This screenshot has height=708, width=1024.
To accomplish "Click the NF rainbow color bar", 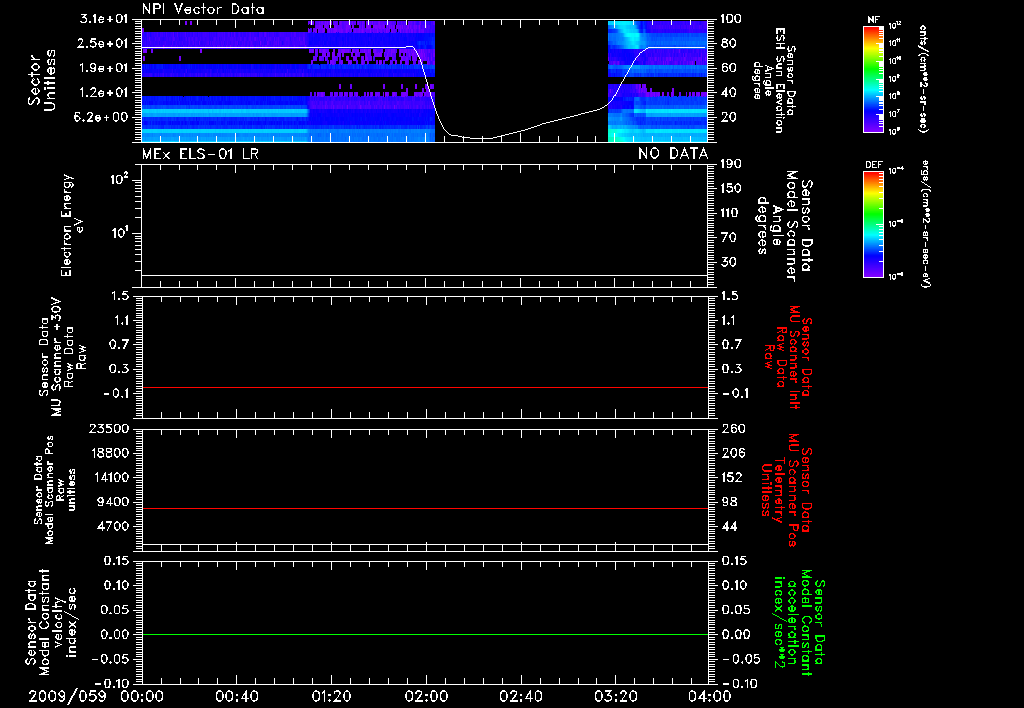I will pyautogui.click(x=873, y=79).
